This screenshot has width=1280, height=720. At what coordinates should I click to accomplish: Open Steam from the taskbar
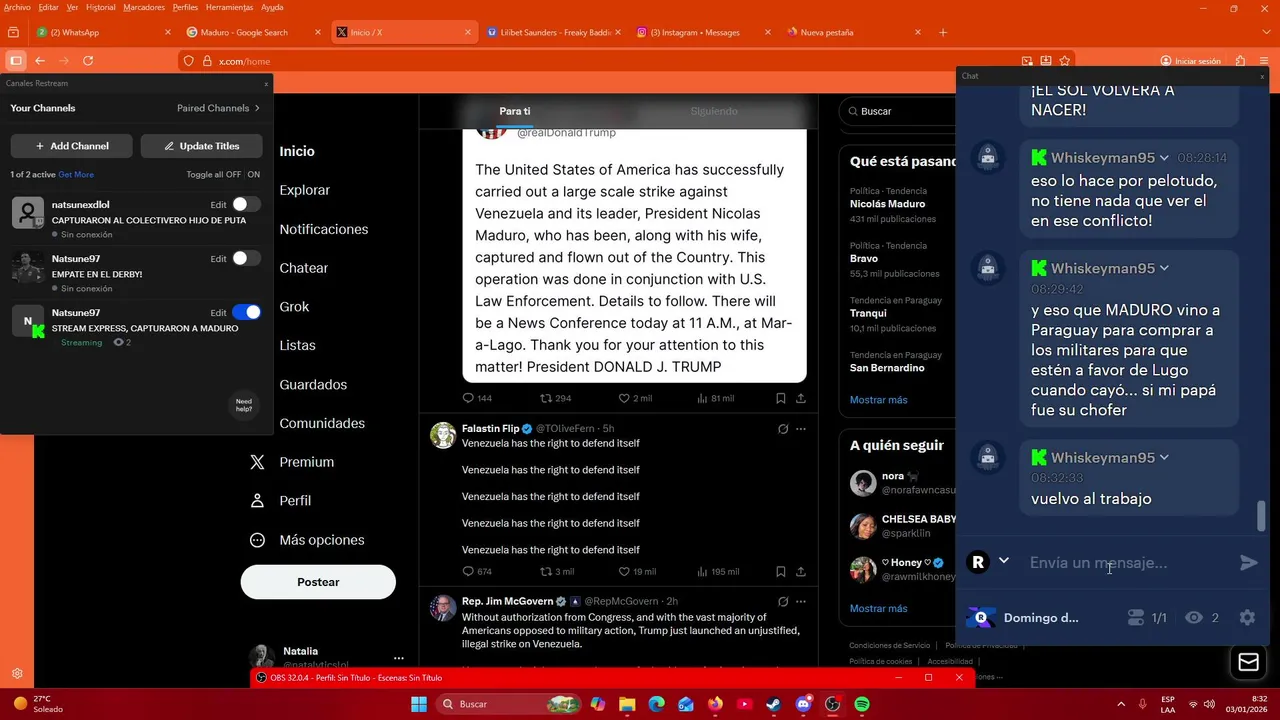pos(774,704)
